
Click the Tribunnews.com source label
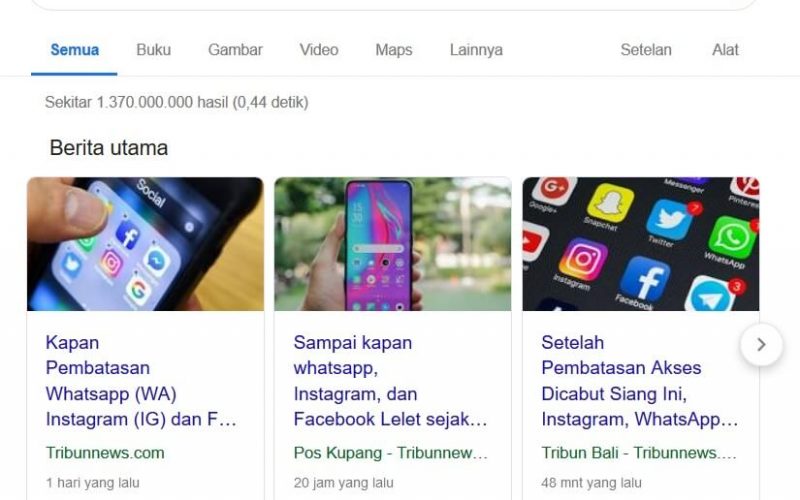click(105, 453)
